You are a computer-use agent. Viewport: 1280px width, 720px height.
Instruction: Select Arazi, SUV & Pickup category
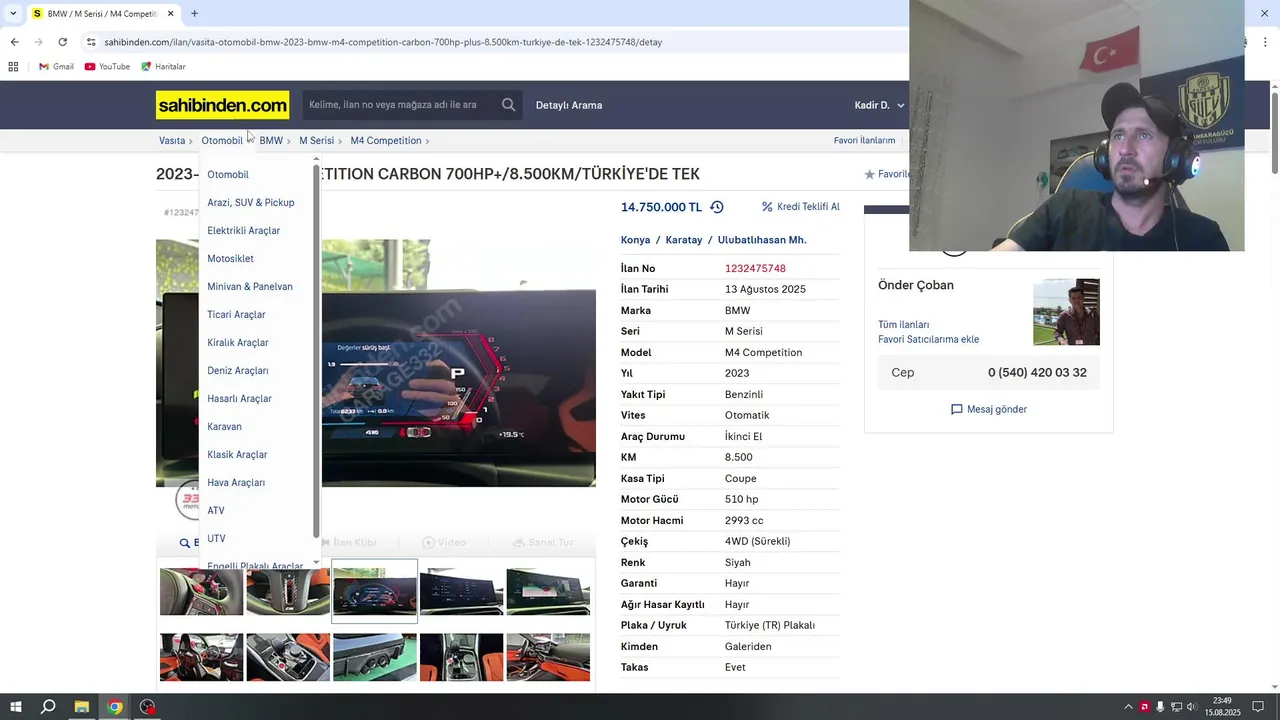click(251, 203)
